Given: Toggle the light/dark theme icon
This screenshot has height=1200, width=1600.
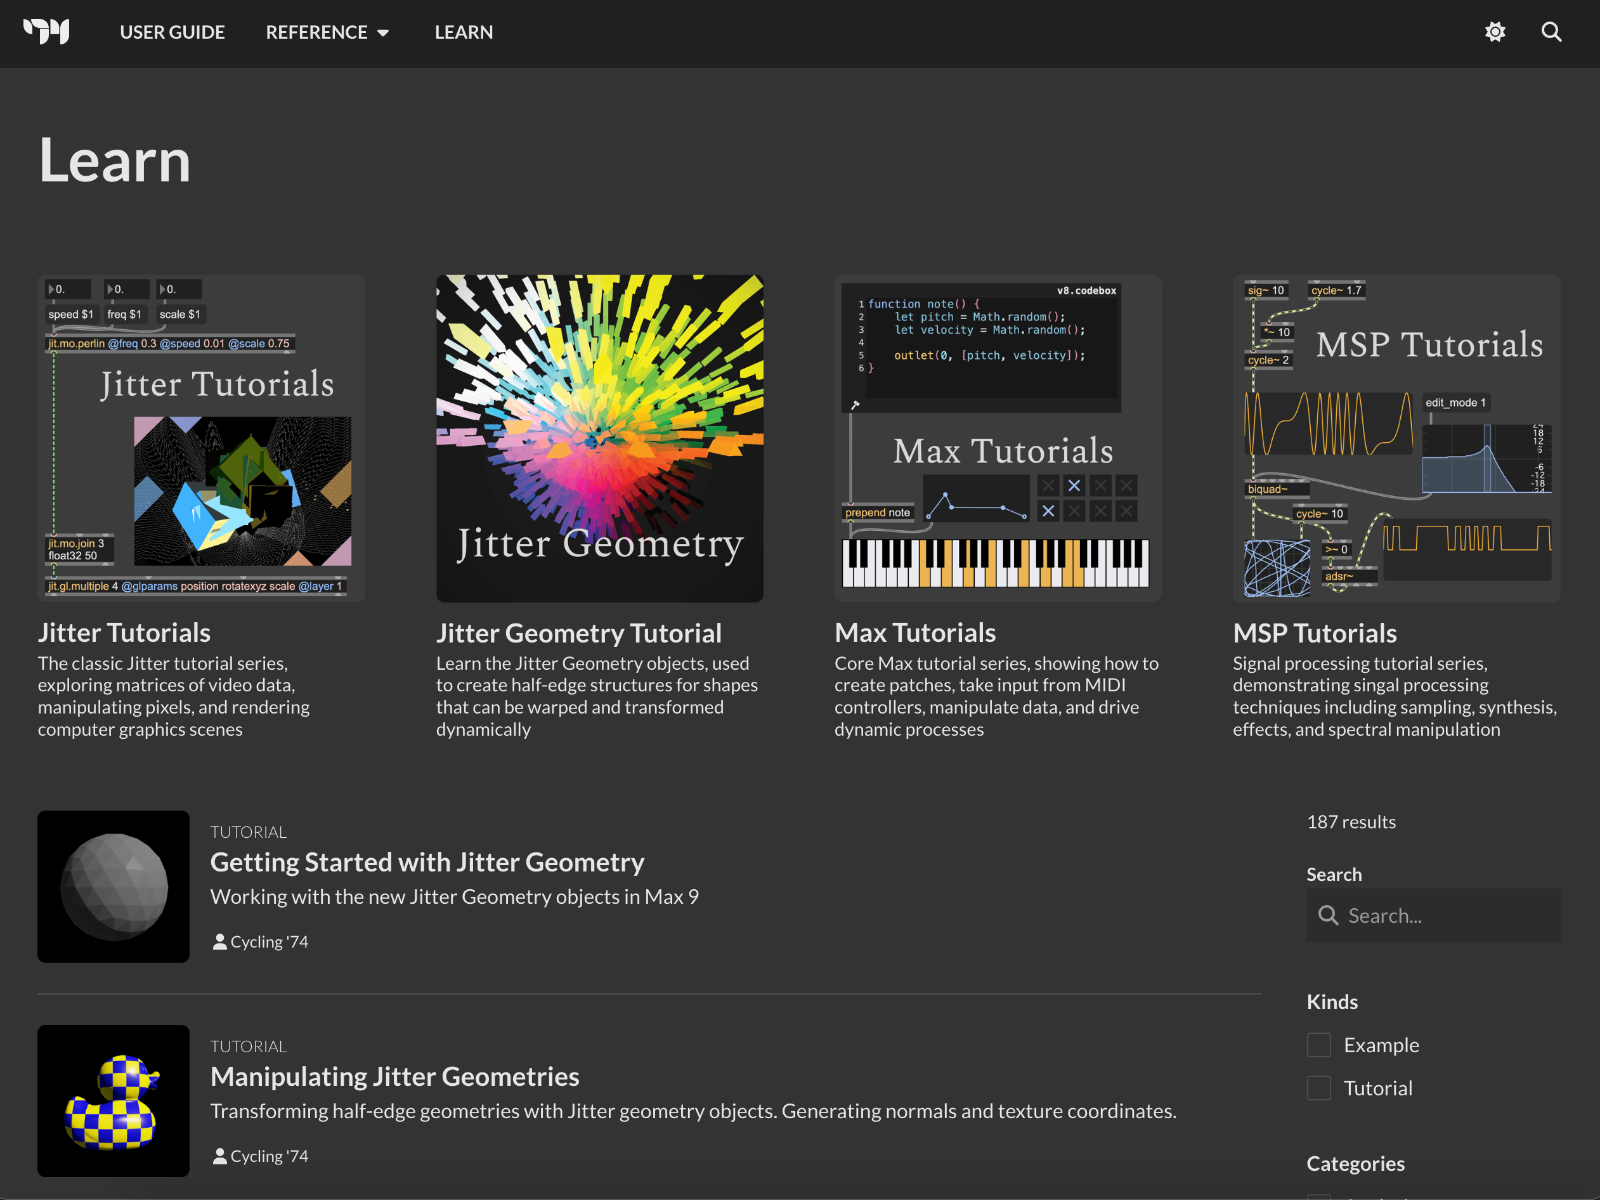Looking at the screenshot, I should [x=1495, y=32].
